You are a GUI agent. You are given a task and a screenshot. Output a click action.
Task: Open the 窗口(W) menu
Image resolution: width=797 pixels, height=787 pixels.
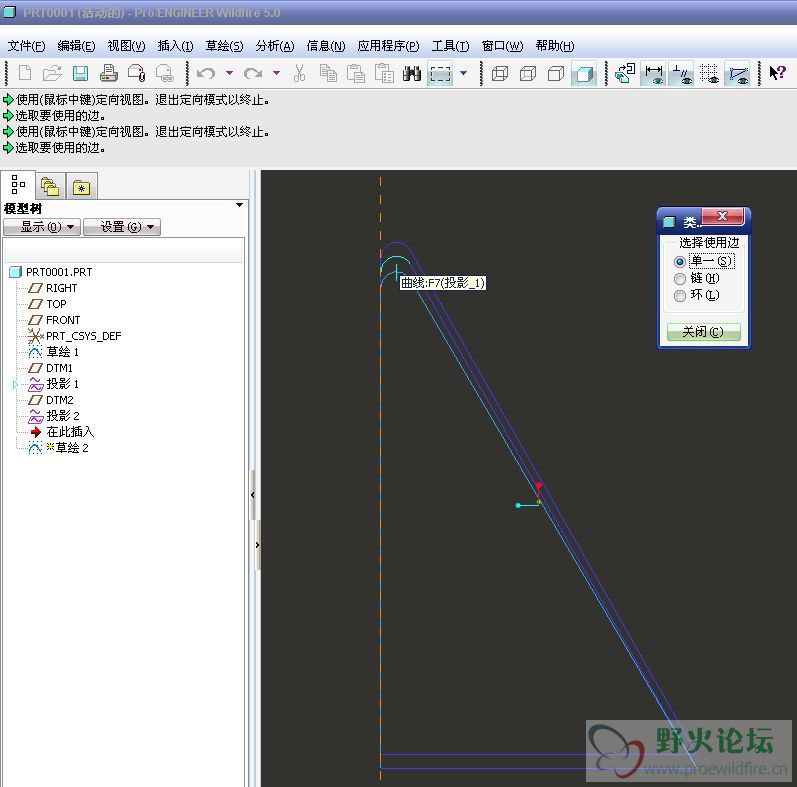pos(502,46)
